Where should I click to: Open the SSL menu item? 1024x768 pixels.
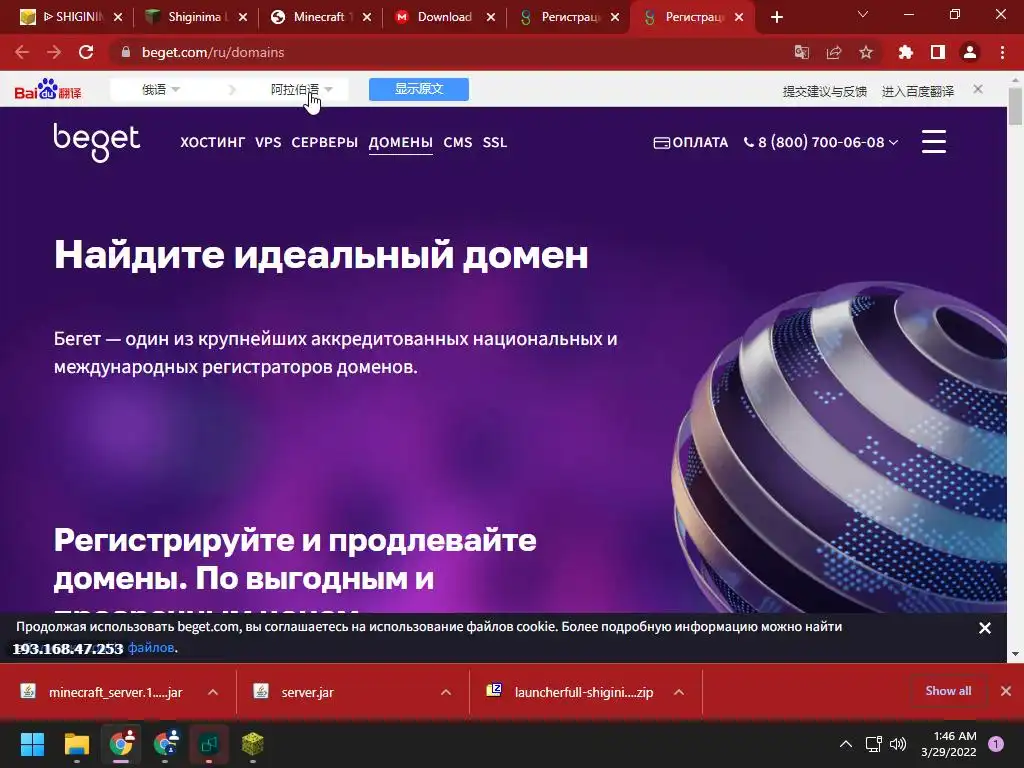point(495,142)
